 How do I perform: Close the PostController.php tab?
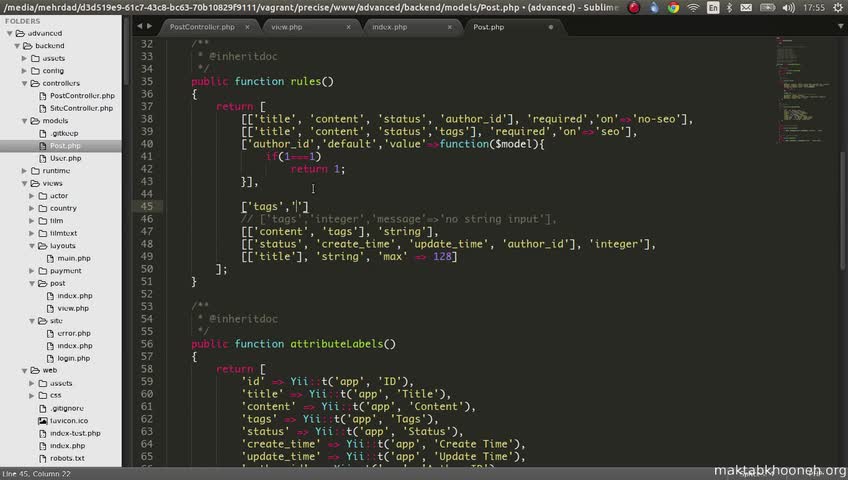(249, 27)
